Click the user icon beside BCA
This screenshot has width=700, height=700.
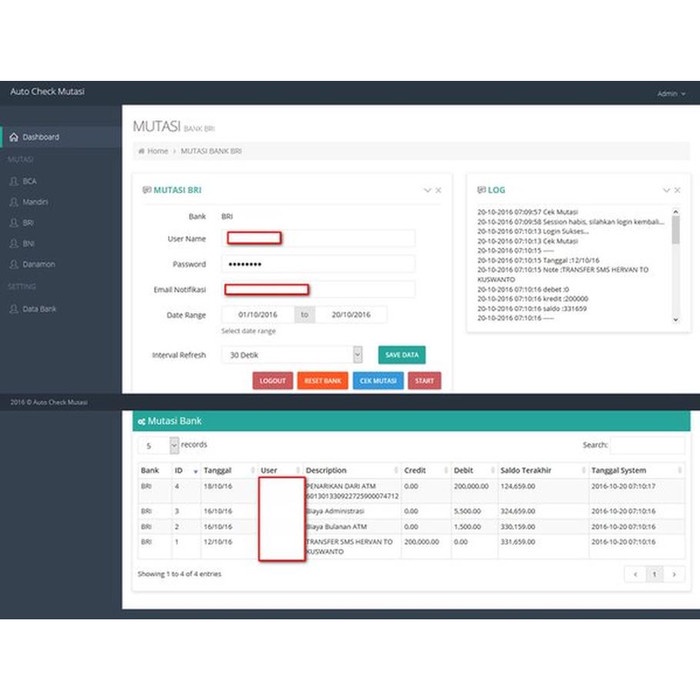coord(14,181)
